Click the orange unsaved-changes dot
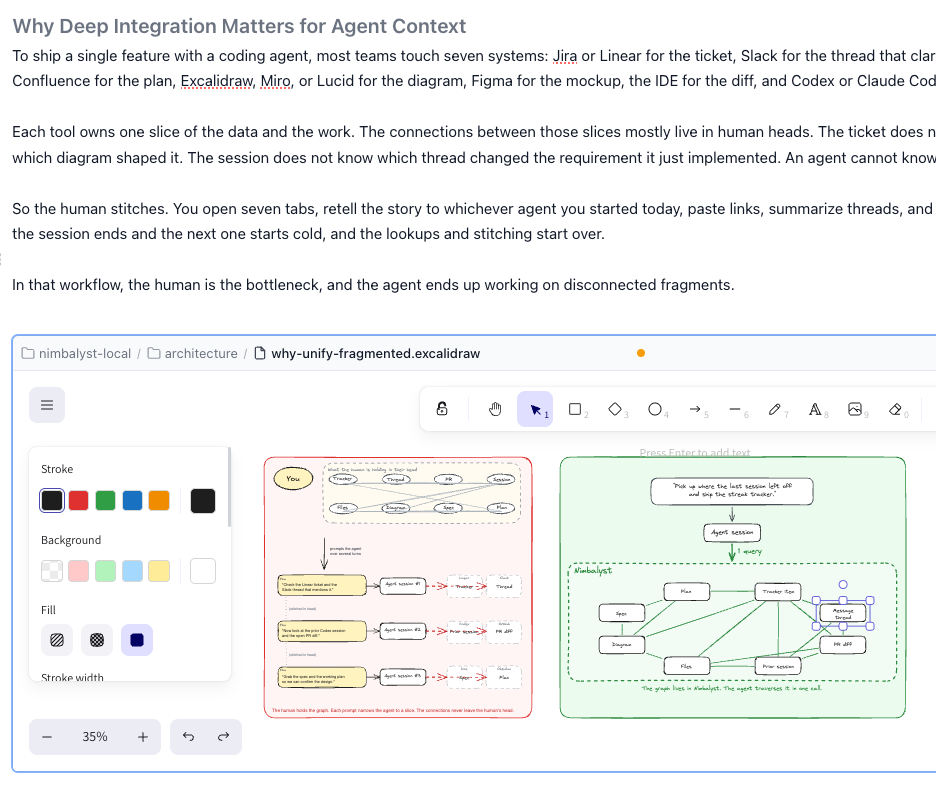The width and height of the screenshot is (936, 793). click(641, 353)
